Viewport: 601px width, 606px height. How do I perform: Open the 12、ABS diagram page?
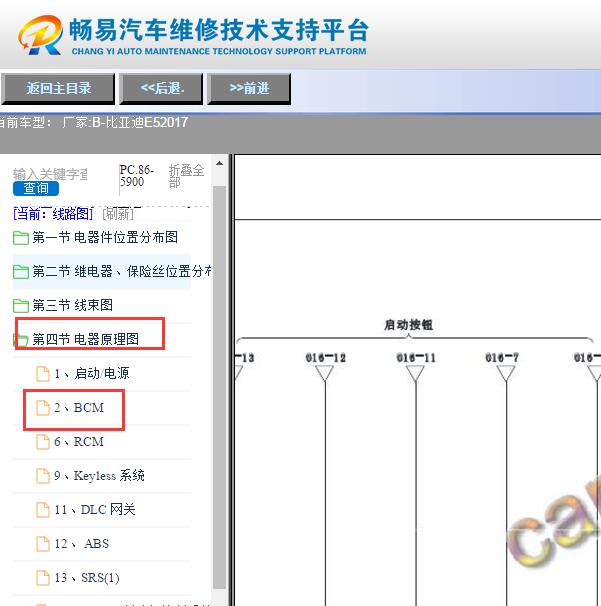point(82,543)
